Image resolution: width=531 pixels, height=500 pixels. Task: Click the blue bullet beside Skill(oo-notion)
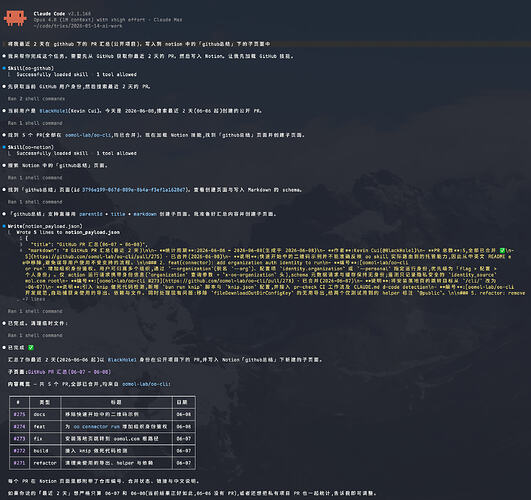click(4, 147)
